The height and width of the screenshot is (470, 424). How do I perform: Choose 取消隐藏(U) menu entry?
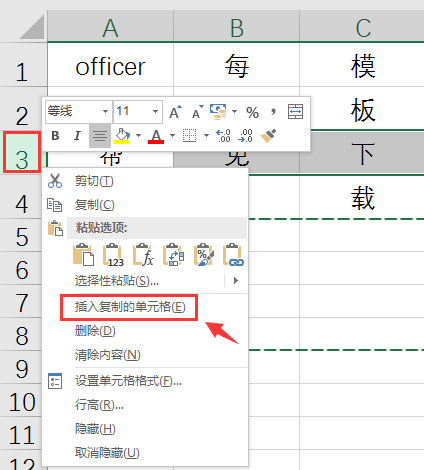pyautogui.click(x=107, y=453)
